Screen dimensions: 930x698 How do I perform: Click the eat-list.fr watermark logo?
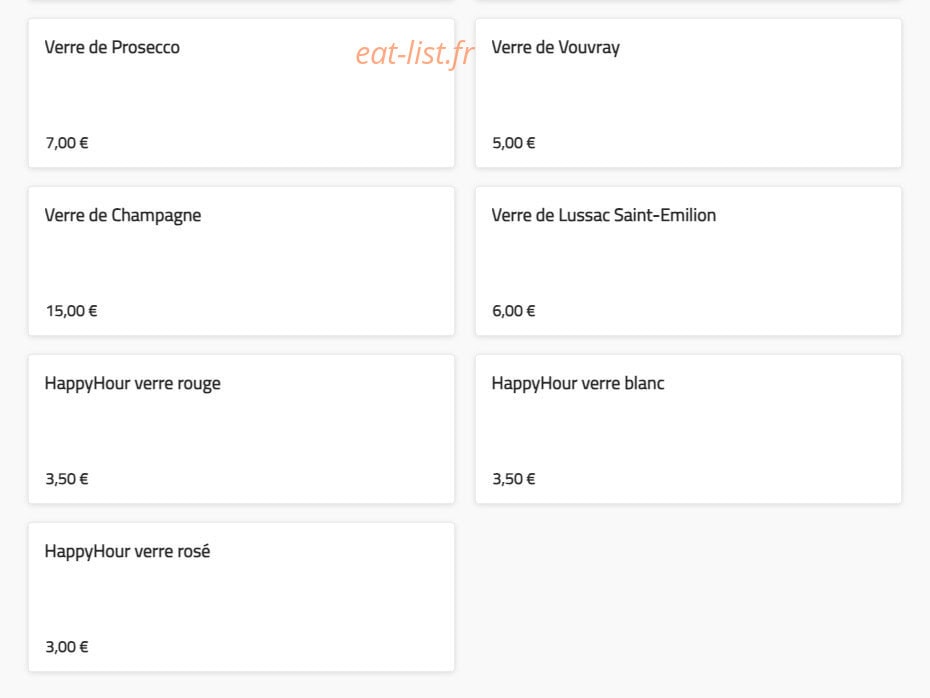click(415, 53)
